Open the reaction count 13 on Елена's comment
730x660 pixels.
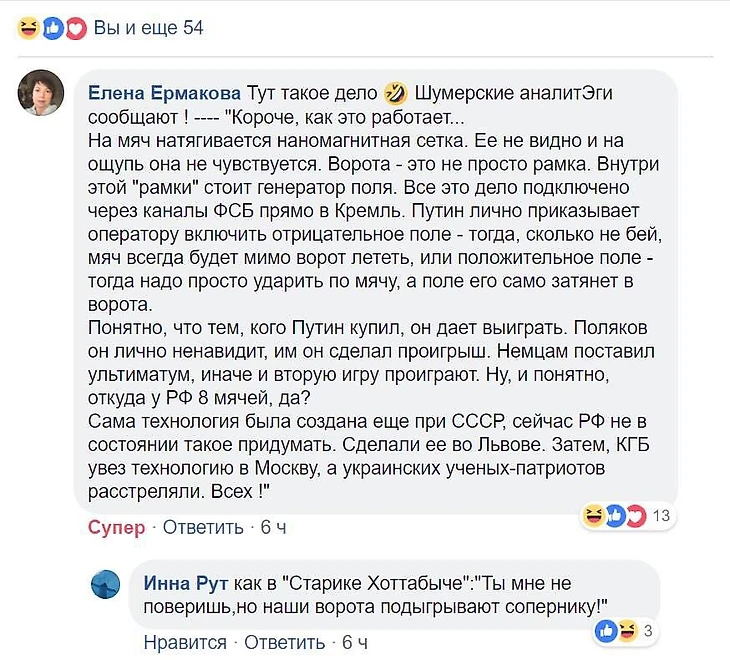[x=660, y=516]
